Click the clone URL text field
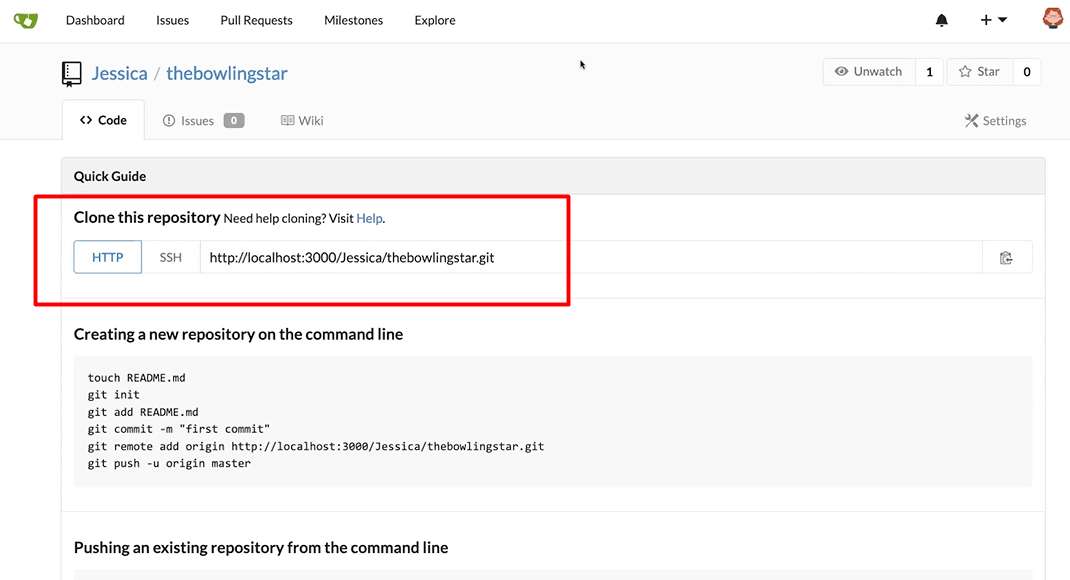 pyautogui.click(x=590, y=257)
